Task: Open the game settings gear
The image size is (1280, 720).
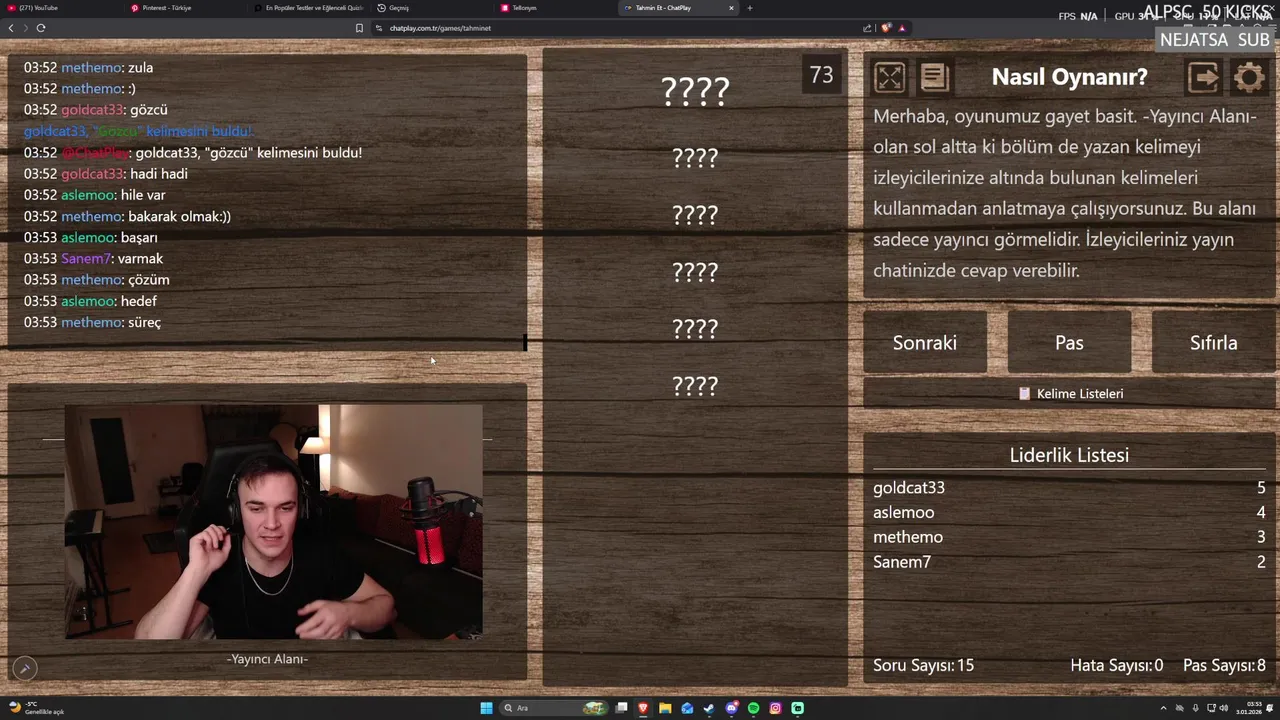Action: click(1248, 77)
